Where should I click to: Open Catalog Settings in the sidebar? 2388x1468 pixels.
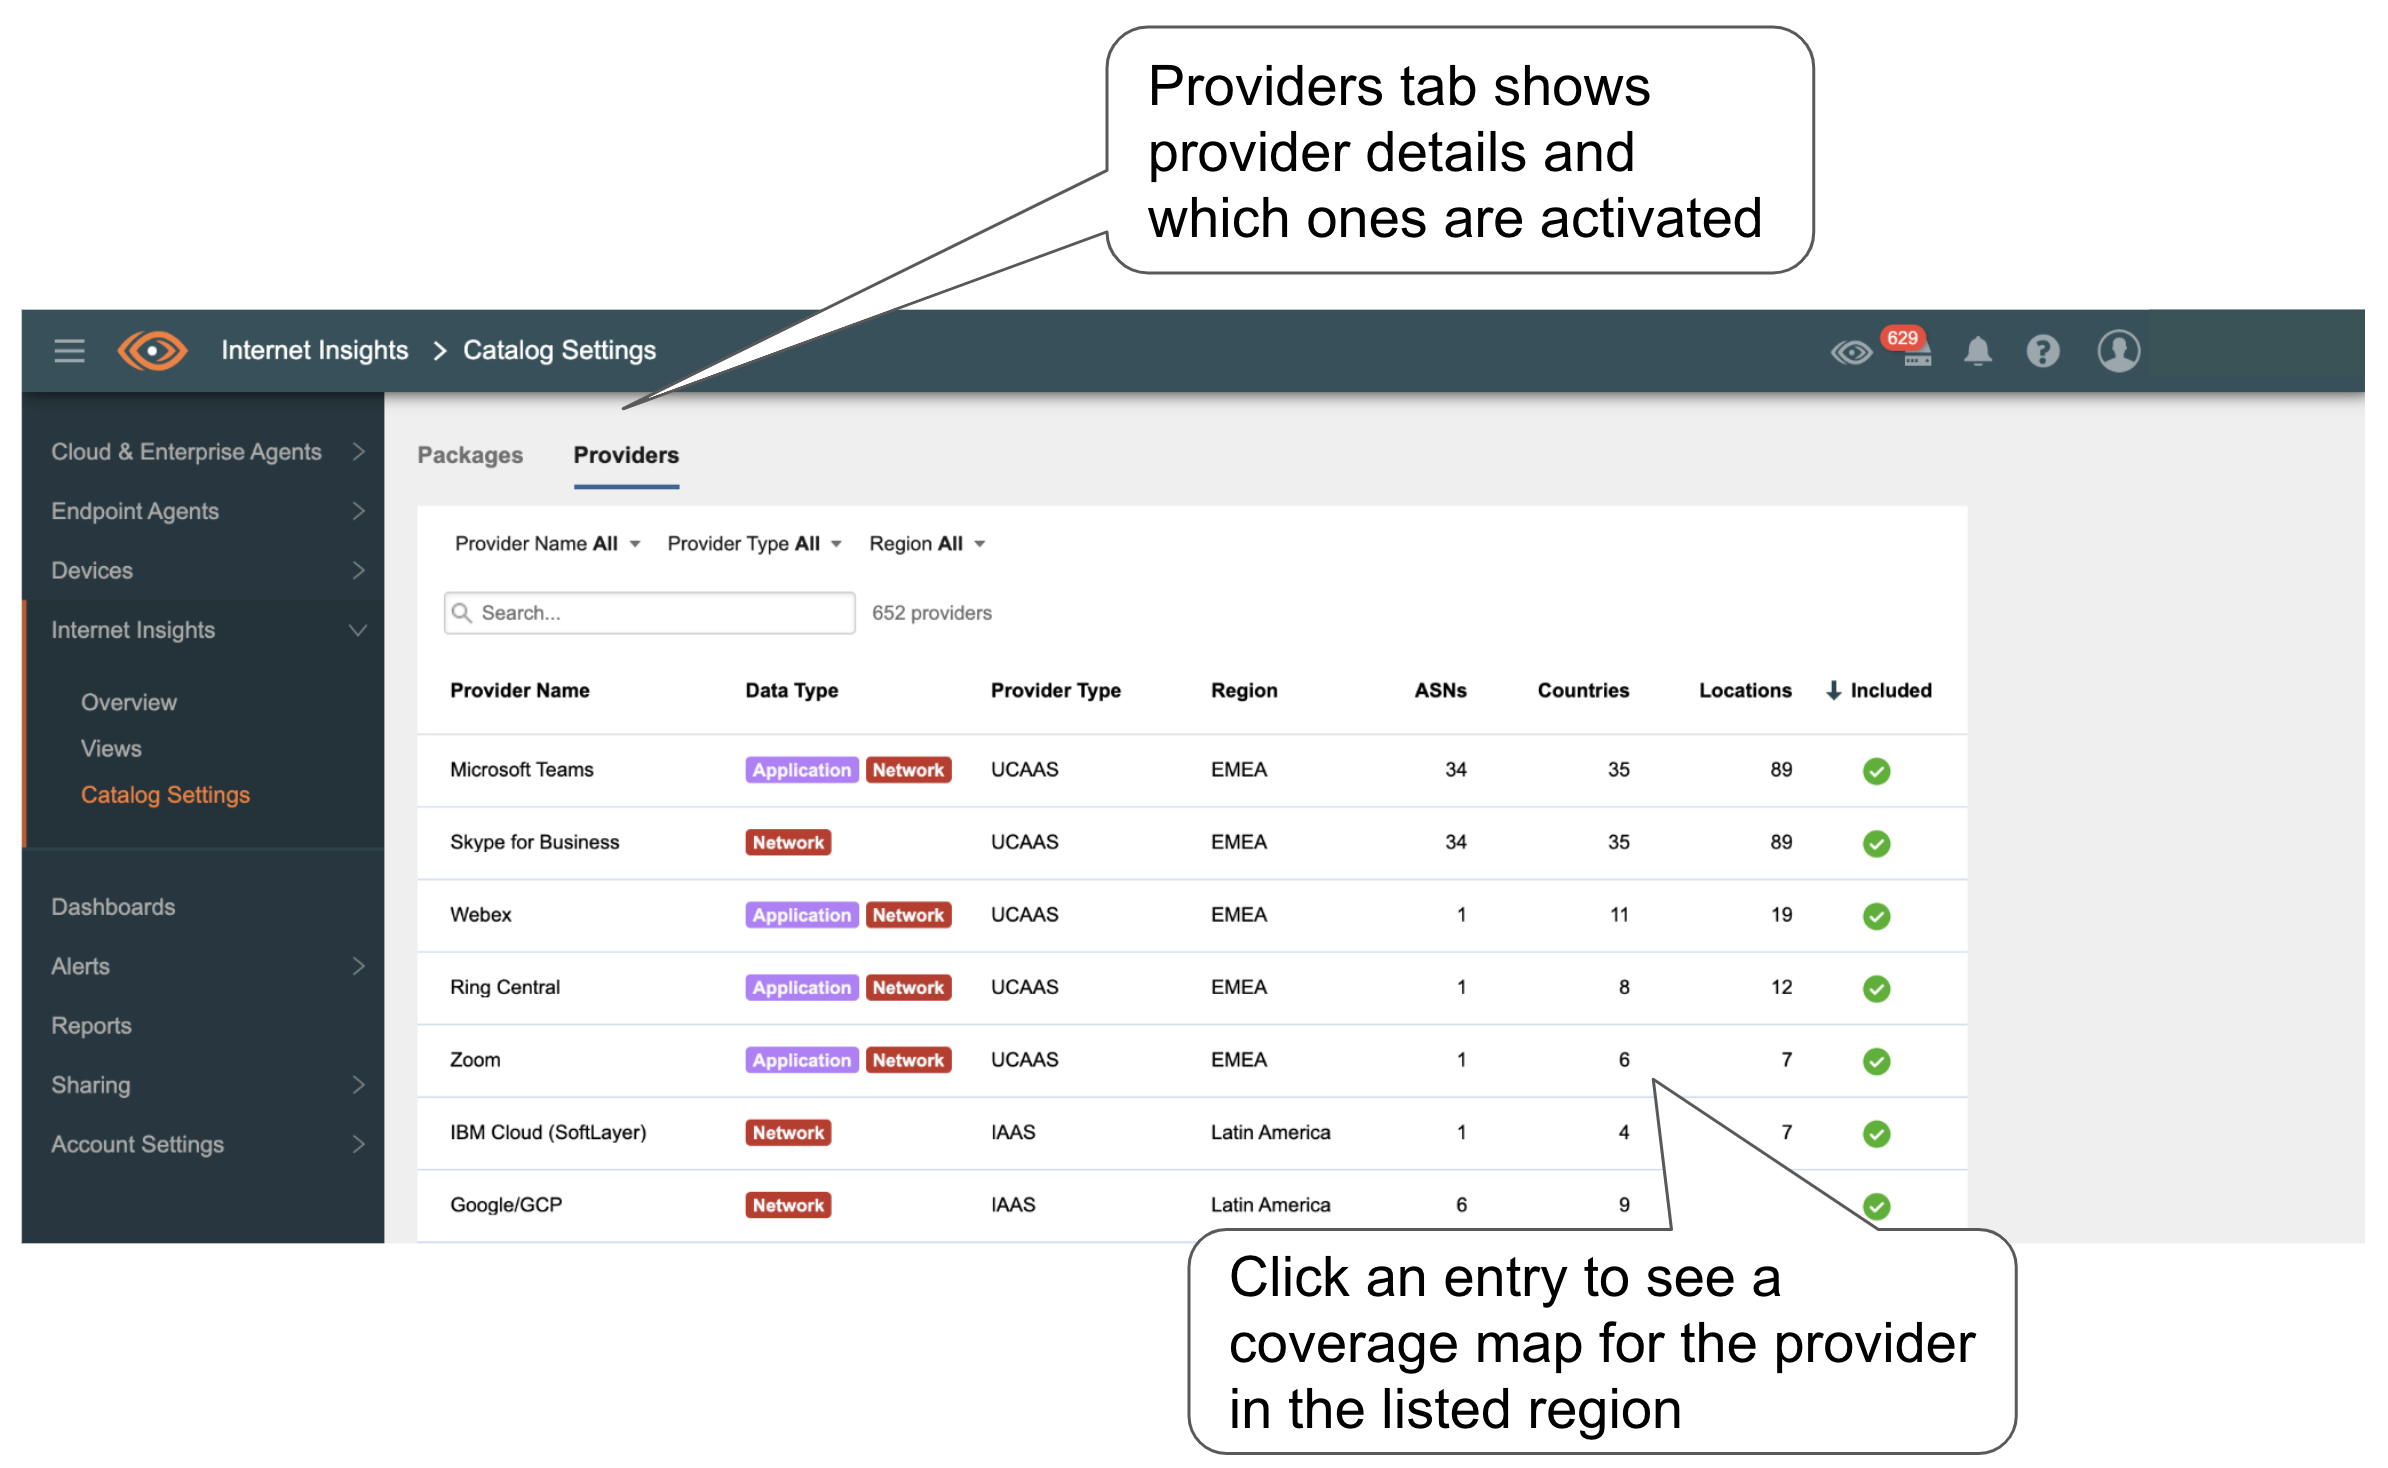tap(165, 794)
